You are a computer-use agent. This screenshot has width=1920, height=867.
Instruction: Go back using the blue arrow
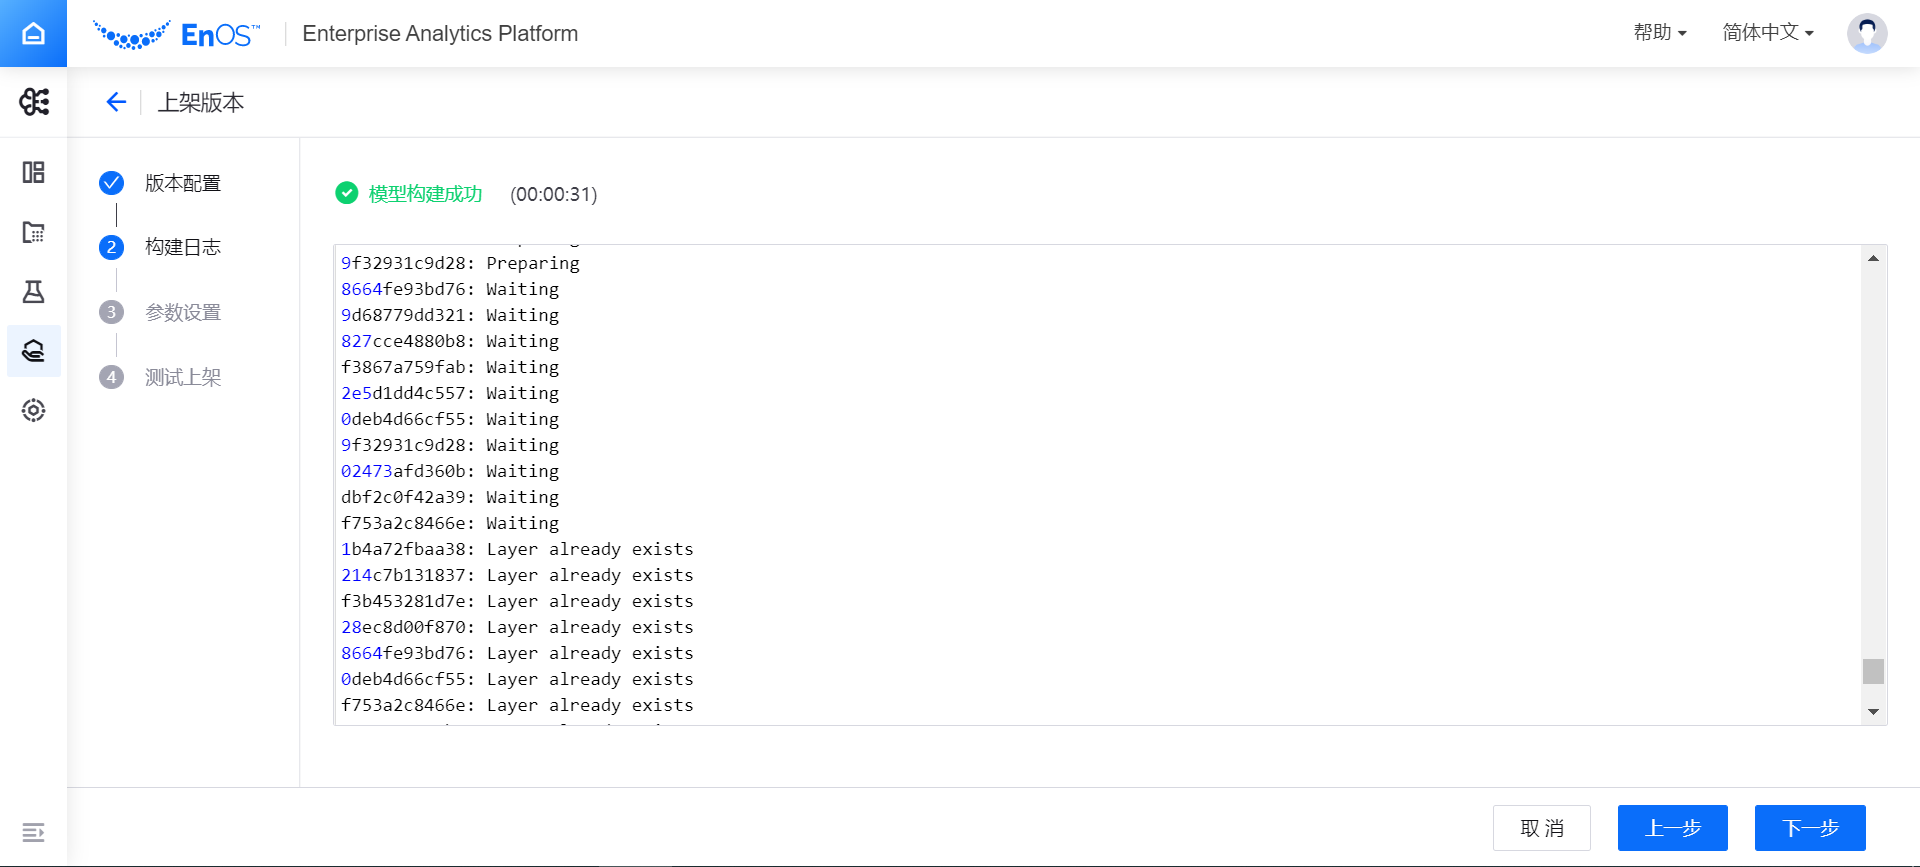tap(116, 102)
